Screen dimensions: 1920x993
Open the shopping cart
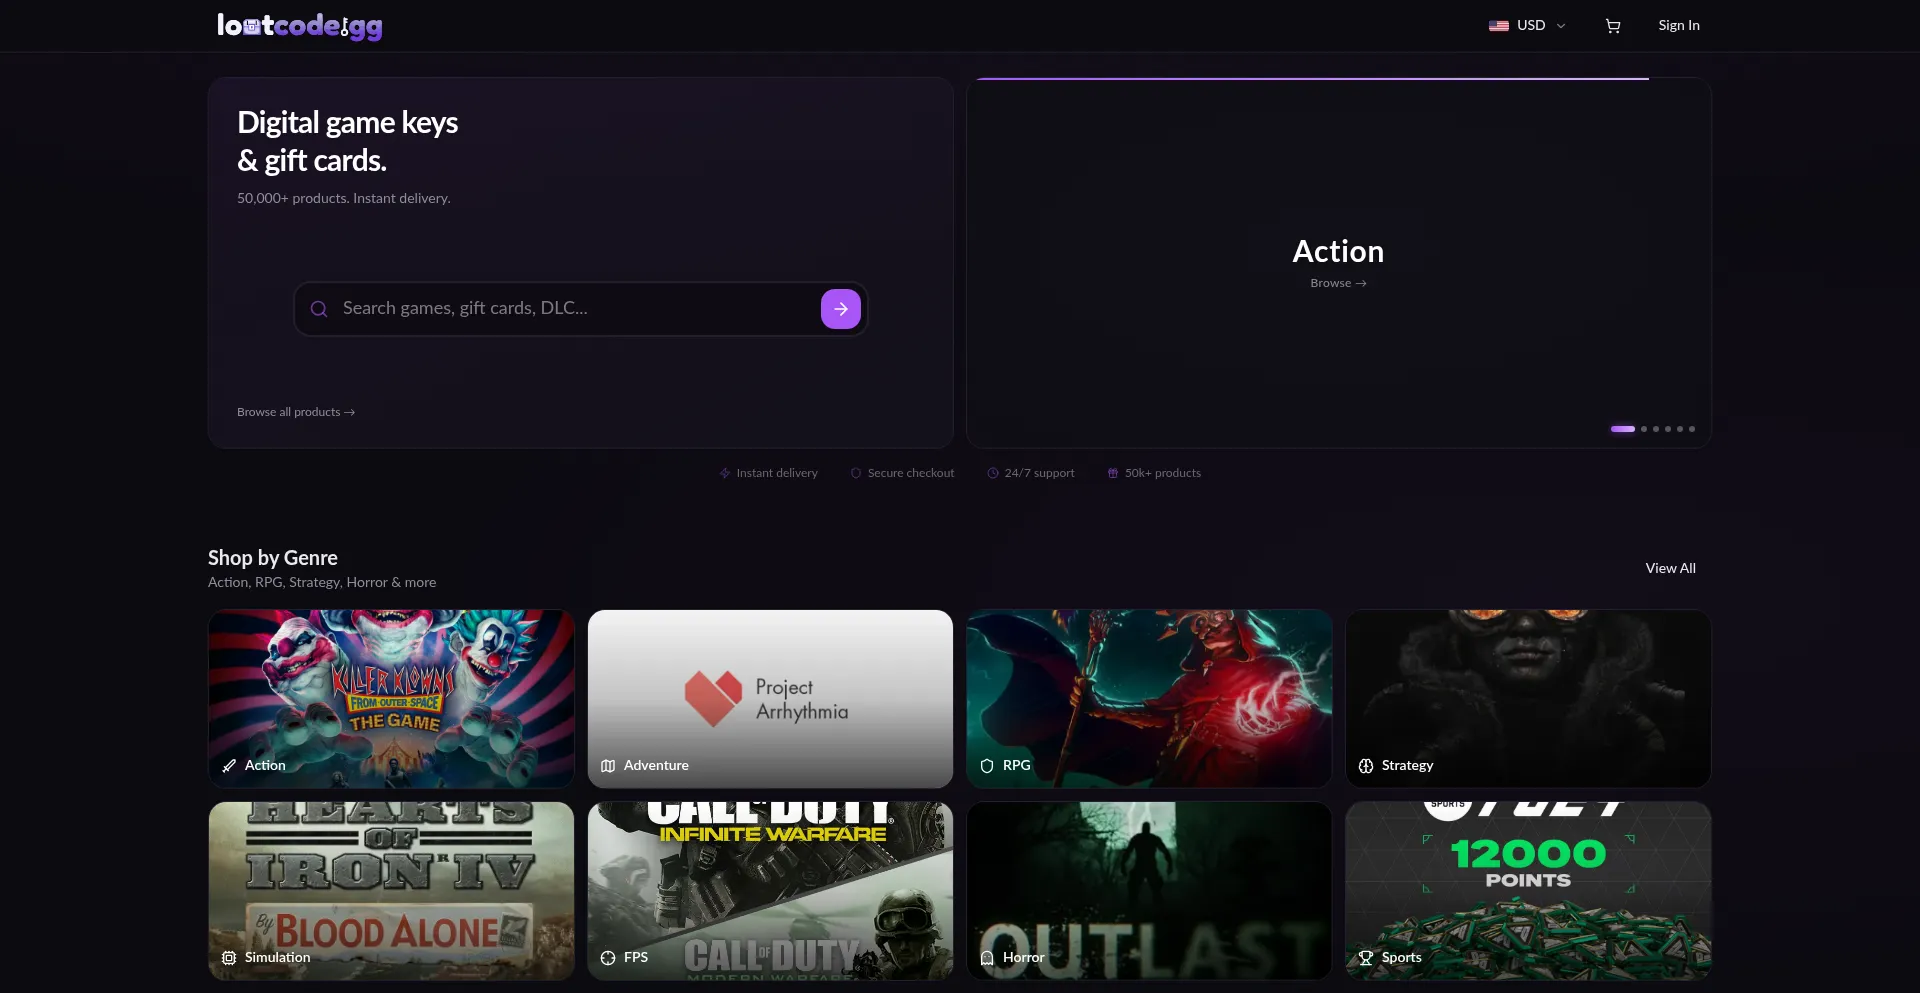point(1612,26)
